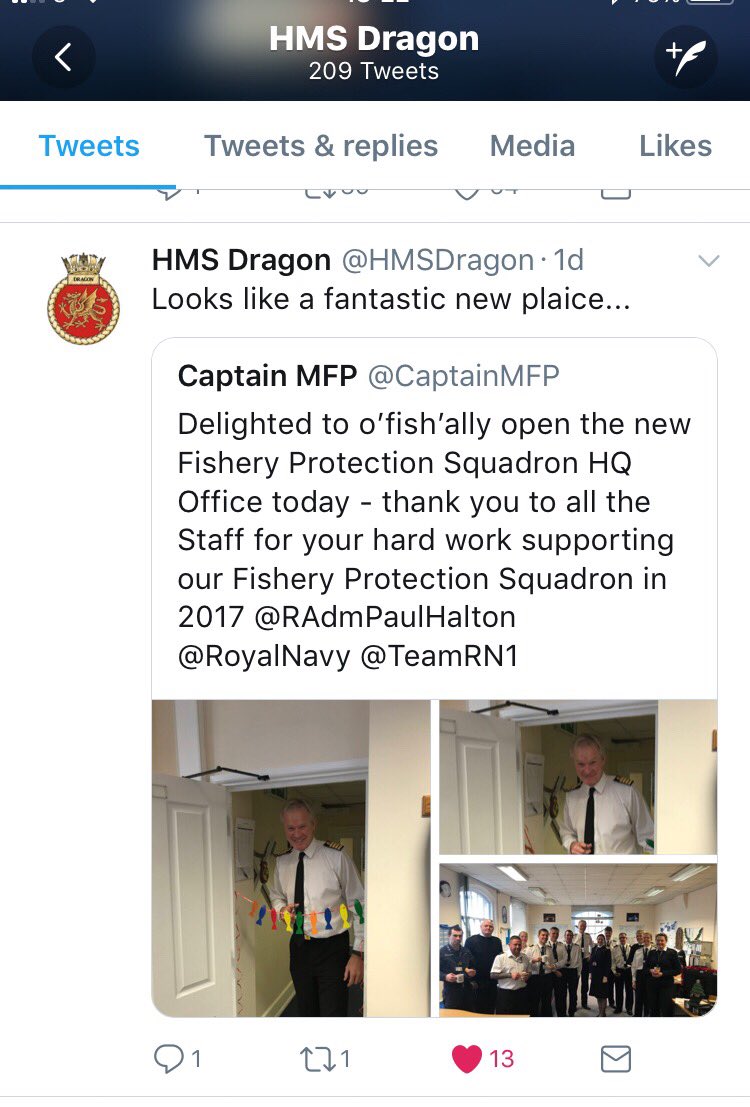Viewport: 750px width, 1107px height.
Task: Share tweet via envelope message icon
Action: [x=615, y=1059]
